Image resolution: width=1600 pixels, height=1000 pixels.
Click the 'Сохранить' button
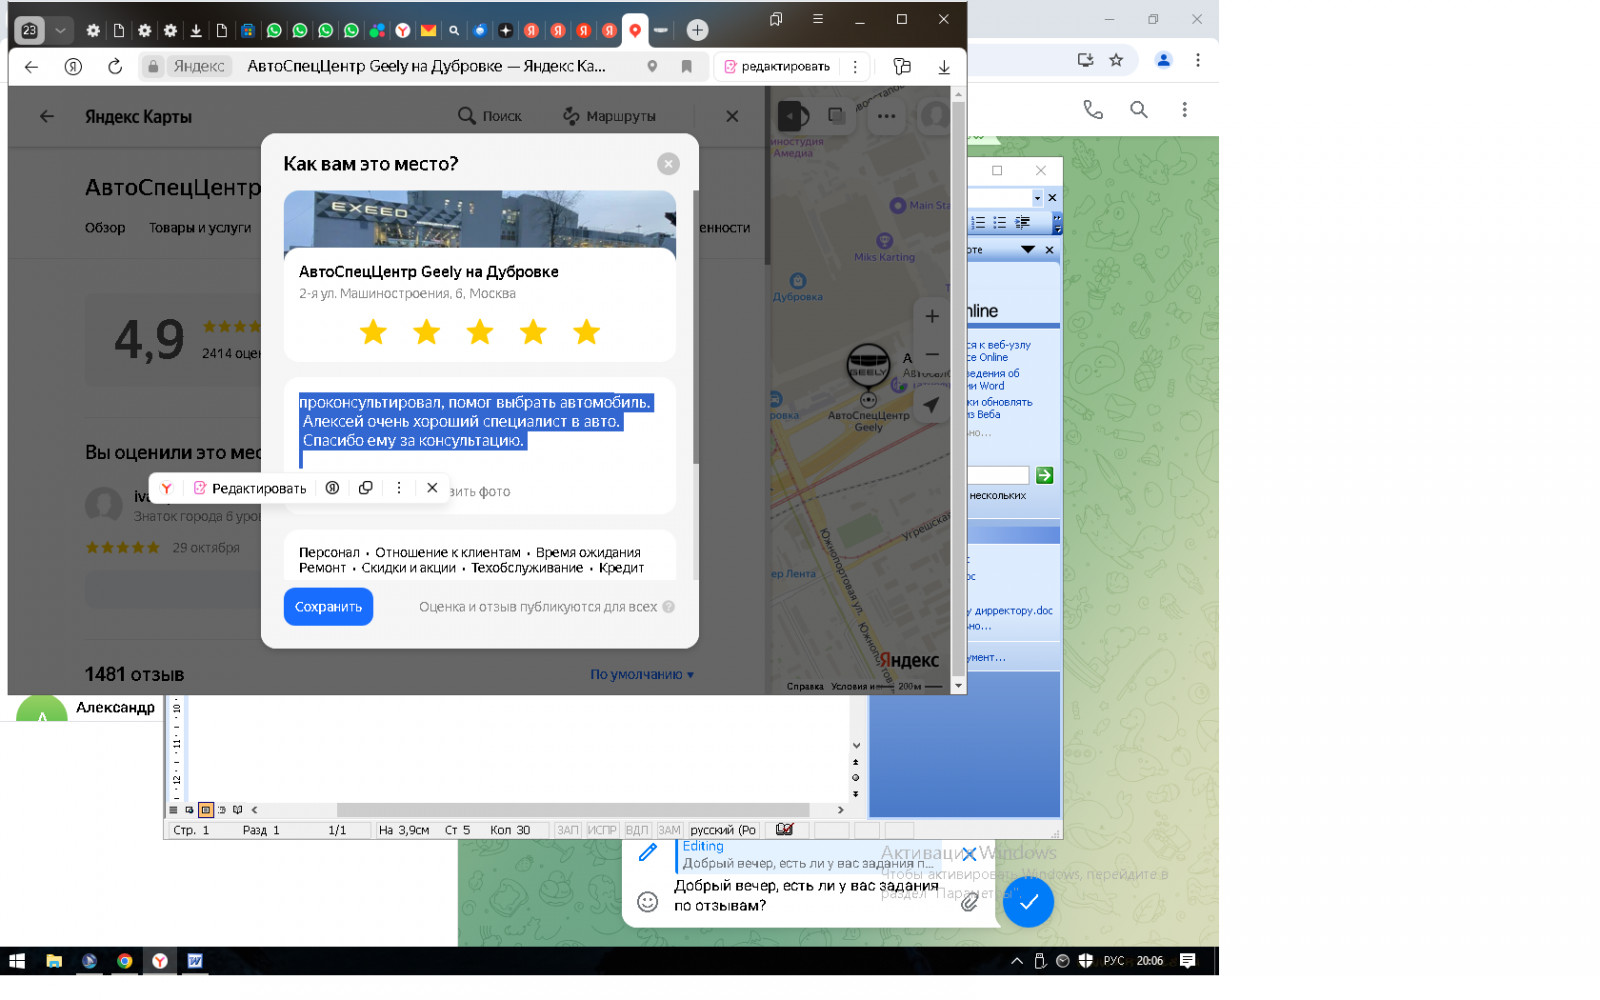click(x=328, y=607)
